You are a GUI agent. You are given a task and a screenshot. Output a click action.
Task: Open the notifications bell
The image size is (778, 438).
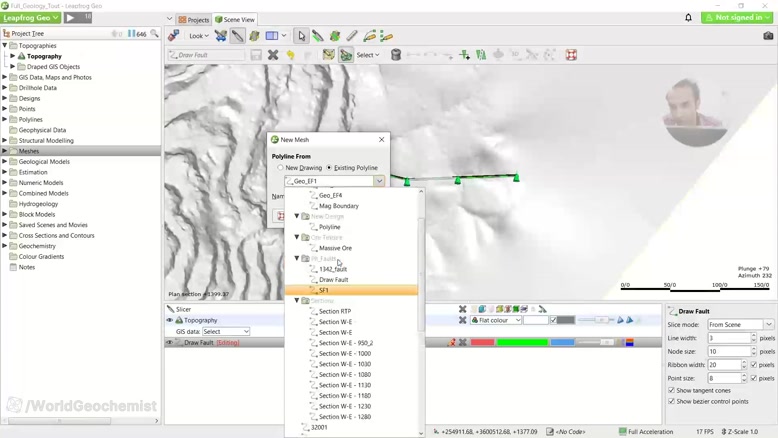pyautogui.click(x=688, y=18)
